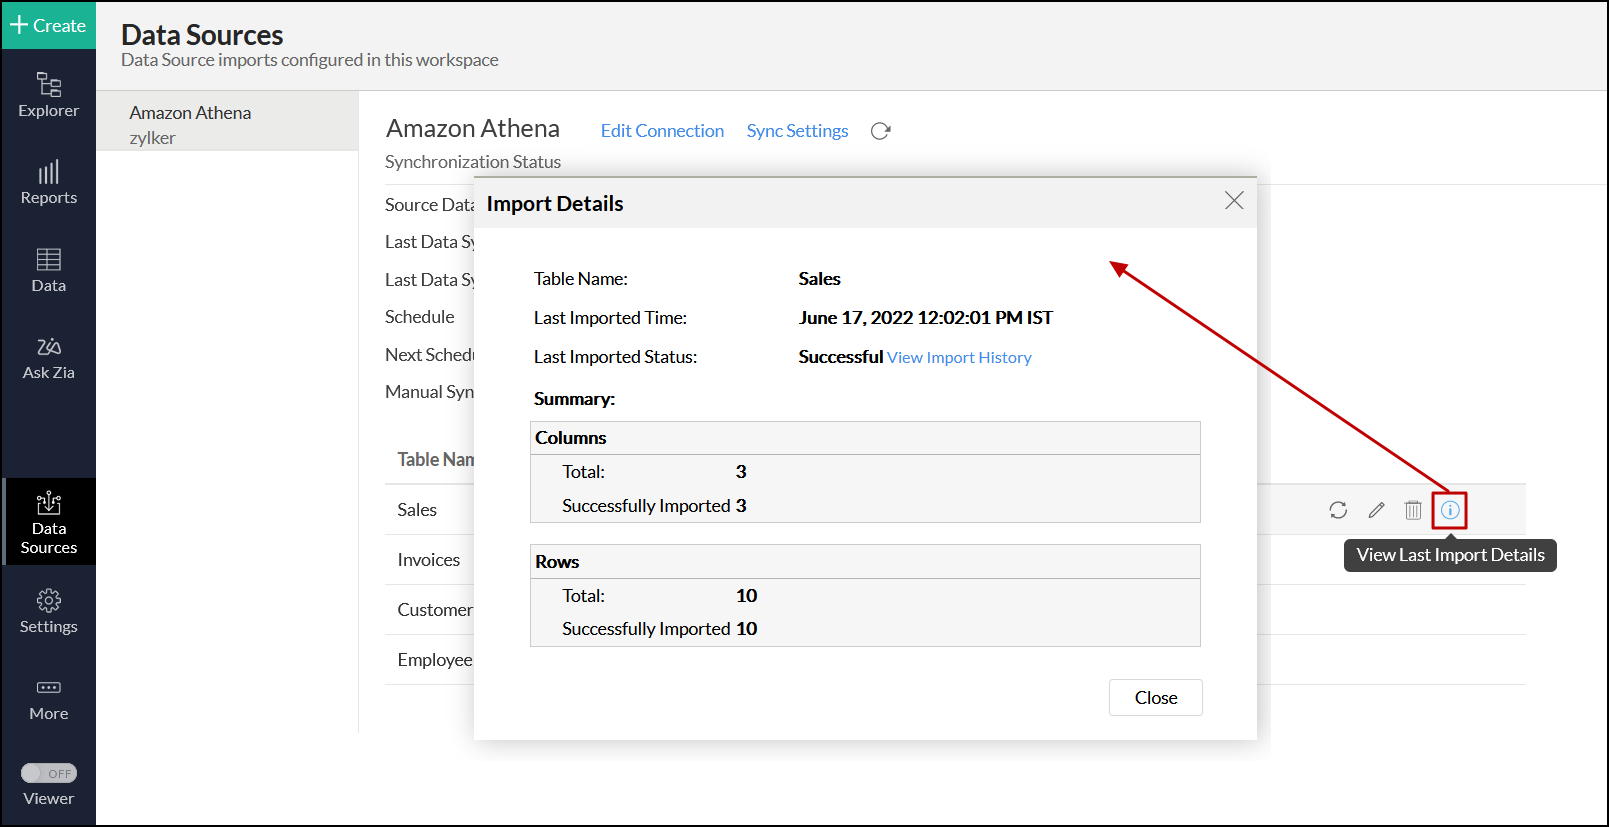Viewport: 1609px width, 827px height.
Task: Close the Import Details dialog with X
Action: (x=1234, y=201)
